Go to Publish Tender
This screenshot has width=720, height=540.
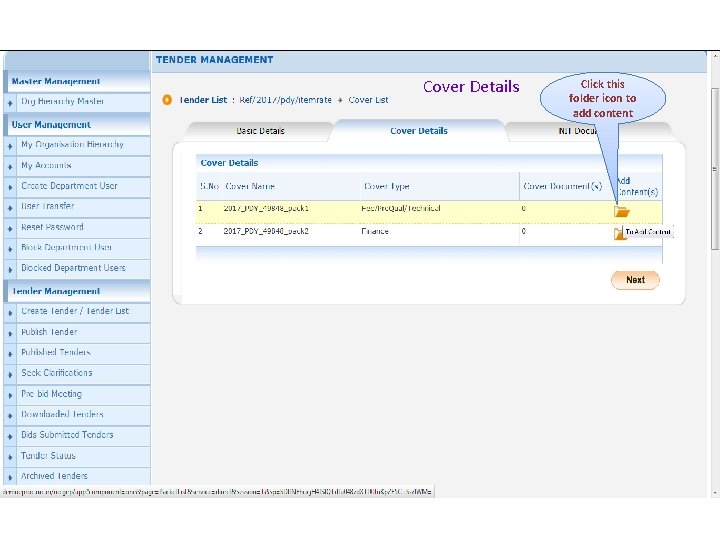pos(49,332)
